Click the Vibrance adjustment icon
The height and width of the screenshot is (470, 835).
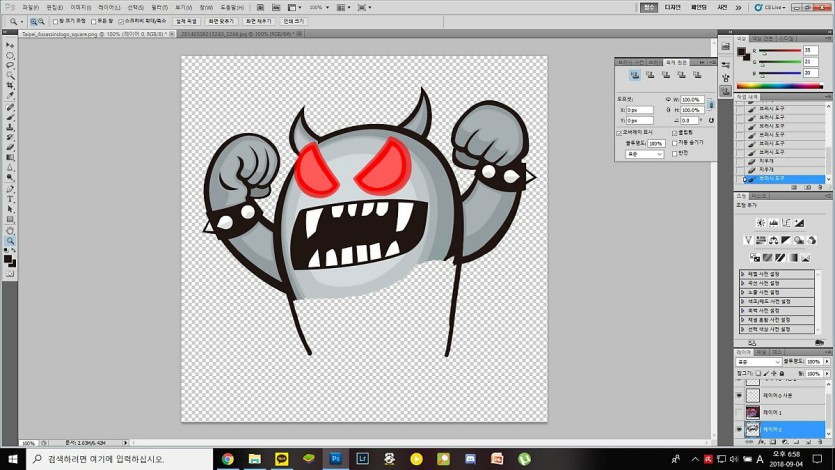[x=748, y=240]
